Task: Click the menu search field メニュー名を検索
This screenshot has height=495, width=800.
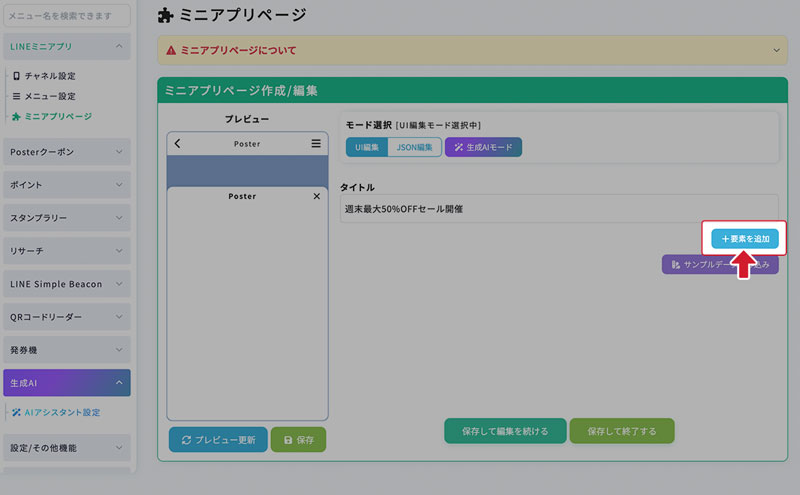Action: [x=67, y=16]
